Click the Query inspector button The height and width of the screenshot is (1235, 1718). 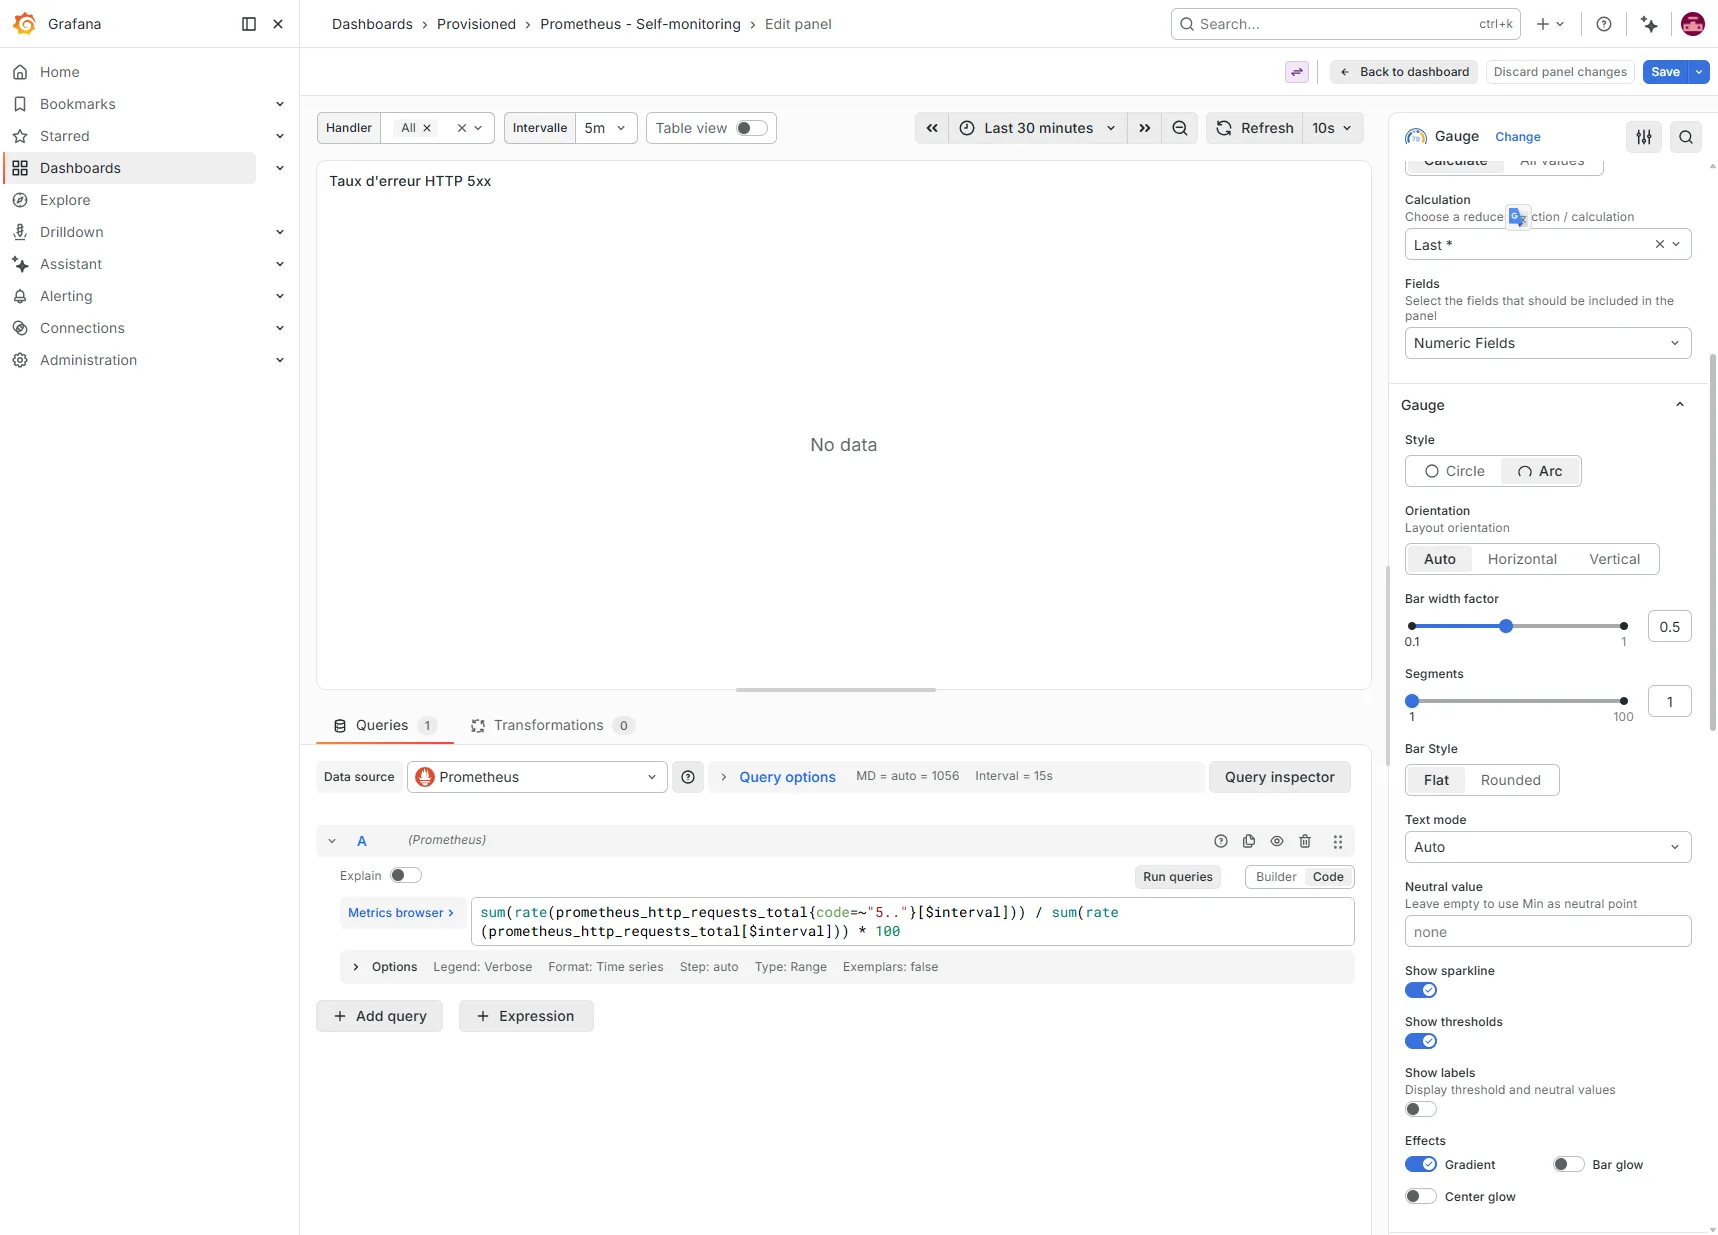1280,777
